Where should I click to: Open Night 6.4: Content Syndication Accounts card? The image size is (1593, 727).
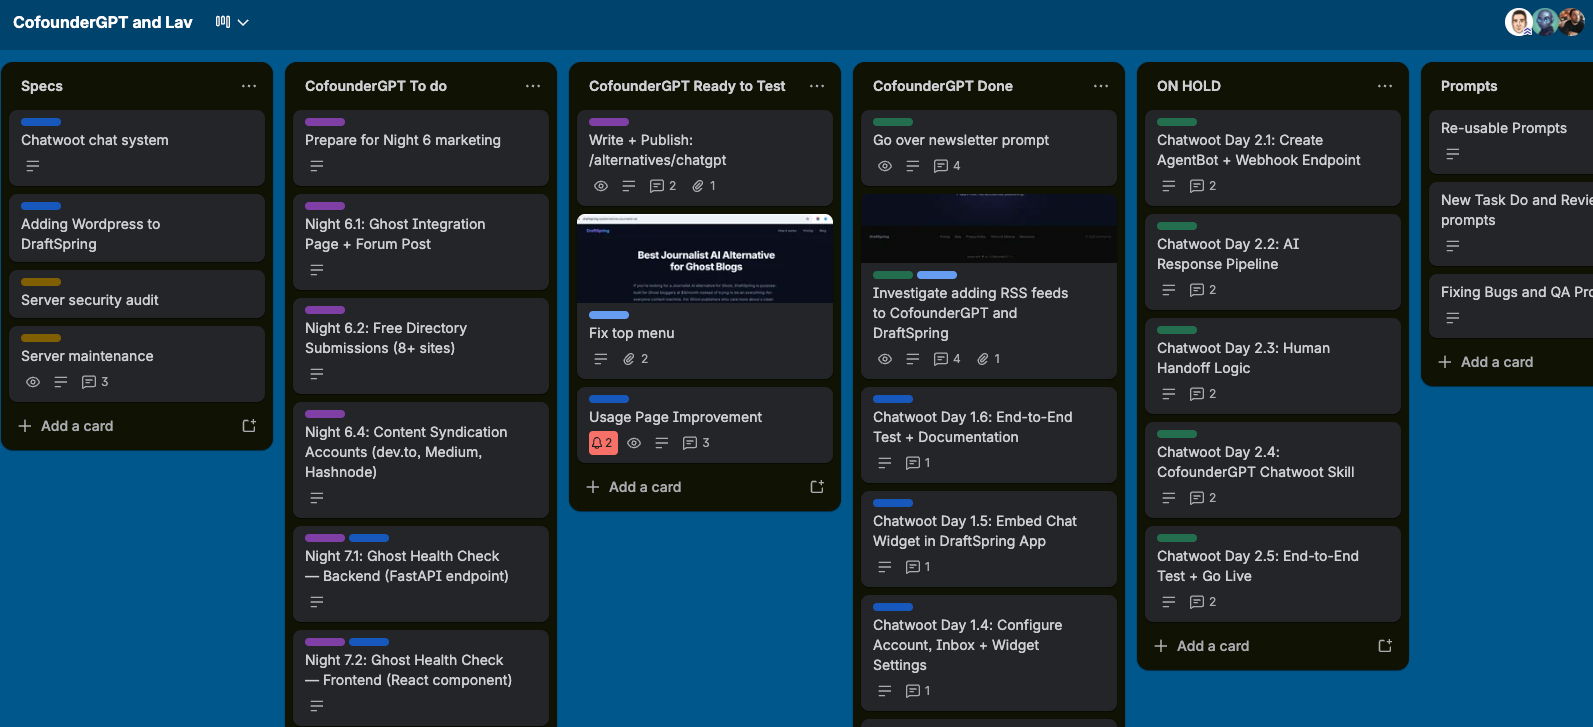(x=421, y=460)
